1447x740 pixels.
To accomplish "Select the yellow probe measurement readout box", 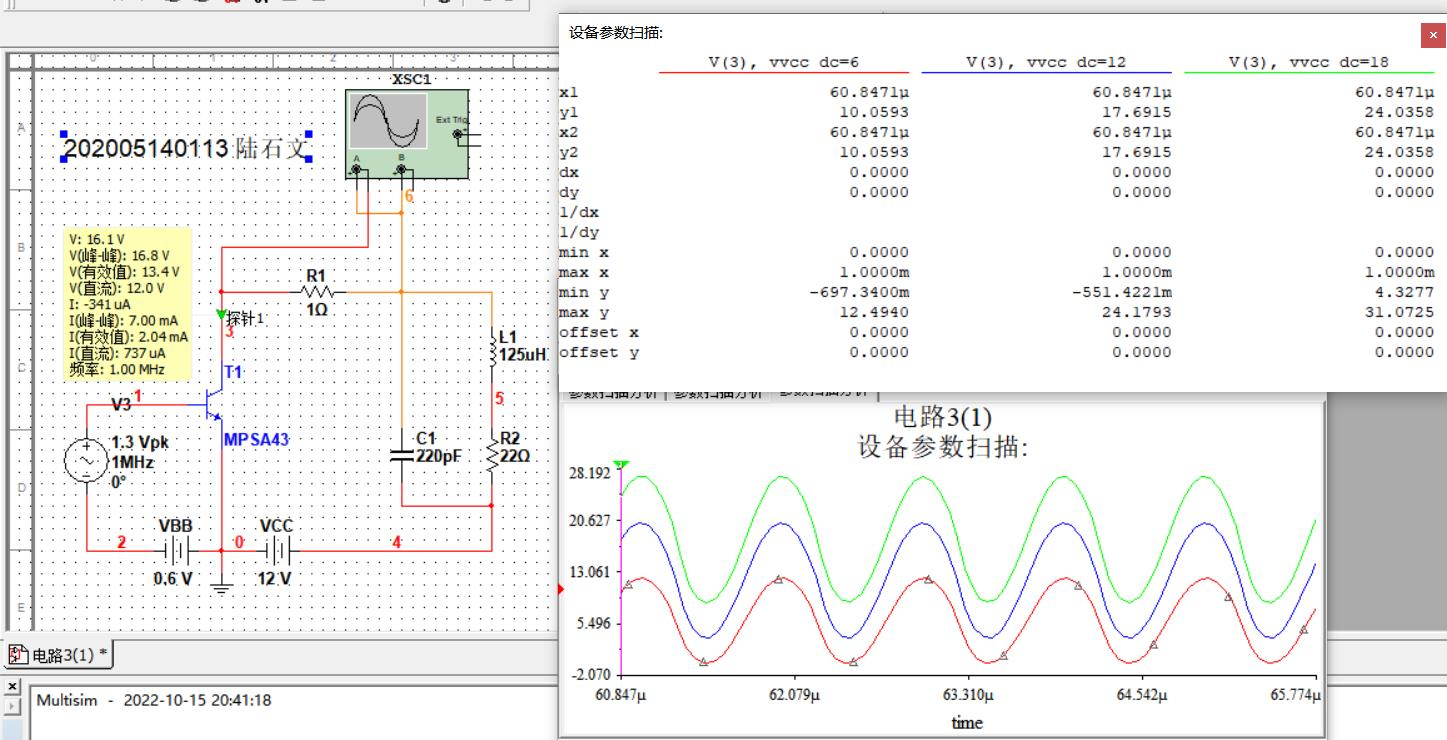I will pos(127,305).
